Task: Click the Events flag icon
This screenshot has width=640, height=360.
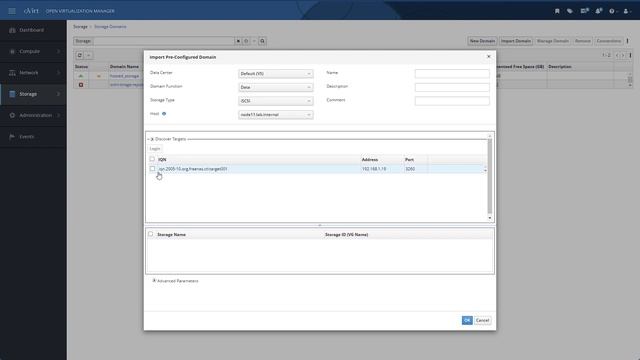Action: 12,137
